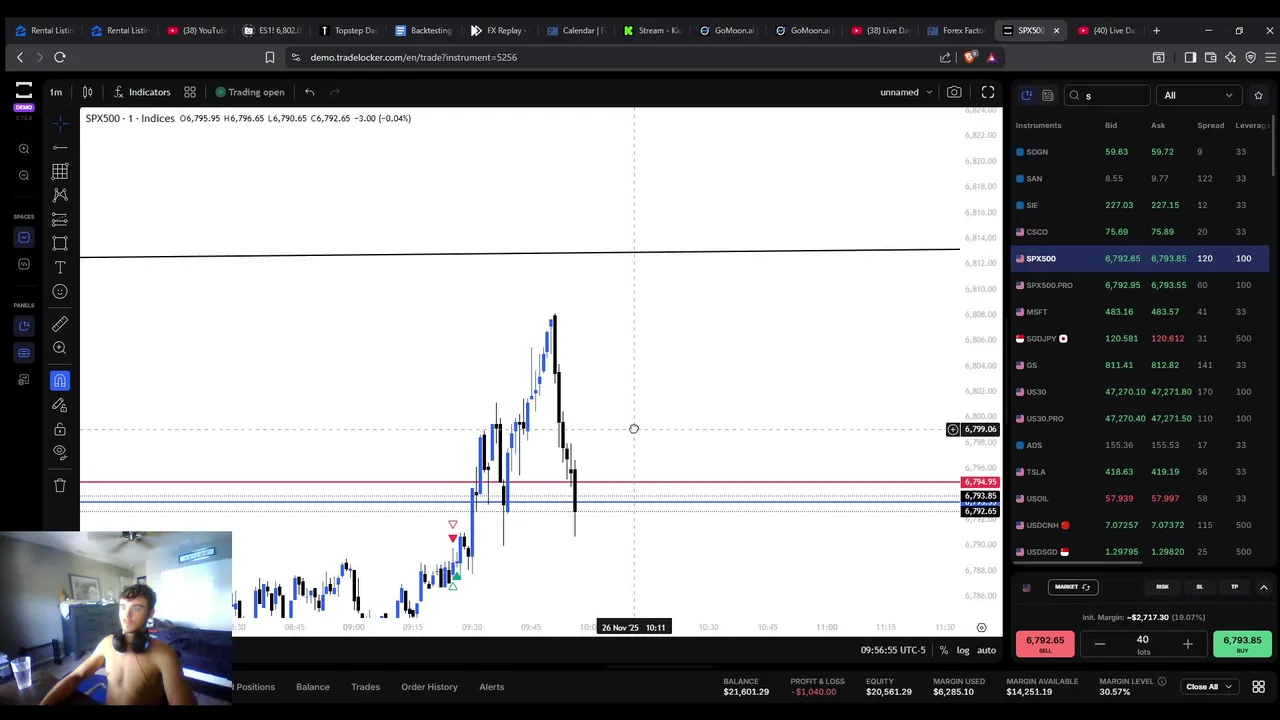Enable the SL stop loss option
This screenshot has height=720, width=1280.
[1199, 587]
